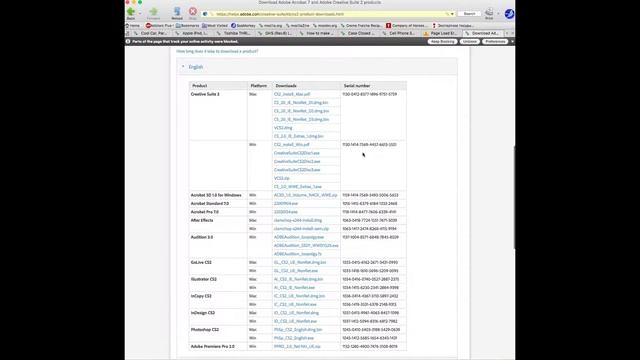Download CS2_Install_Mac.pdf
Image resolution: width=640 pixels, height=360 pixels.
click(x=292, y=94)
